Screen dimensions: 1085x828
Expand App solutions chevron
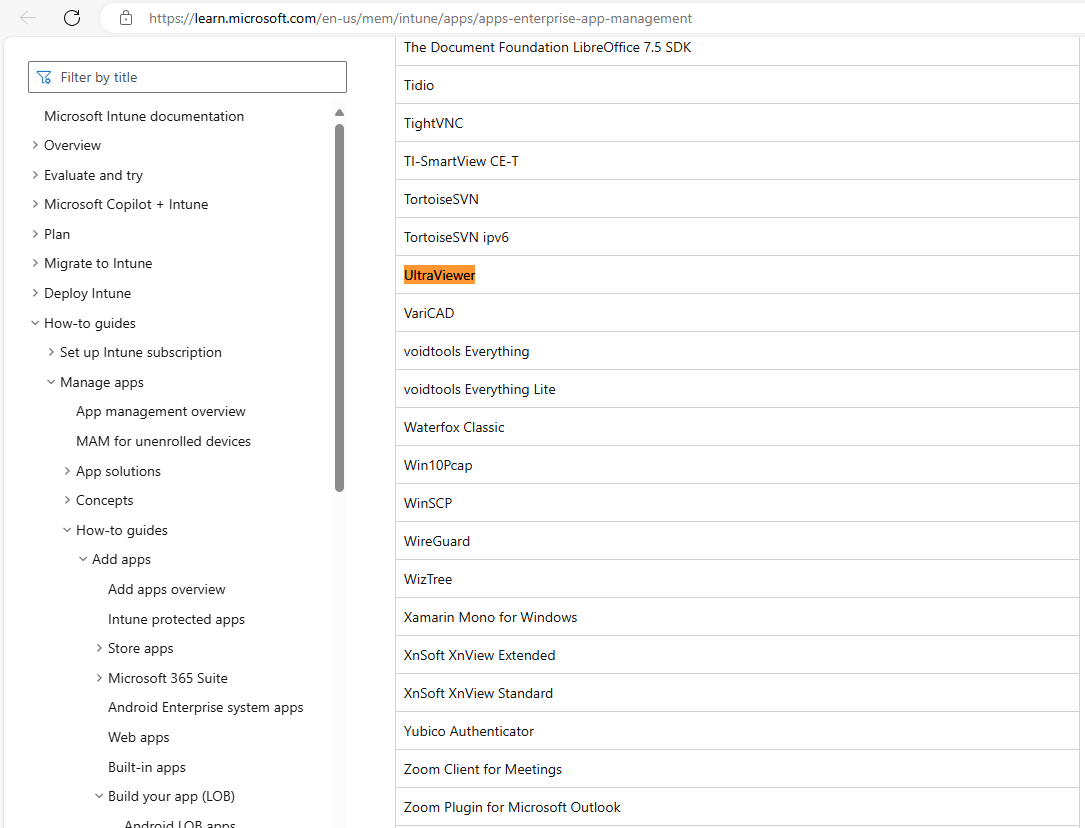pos(66,471)
